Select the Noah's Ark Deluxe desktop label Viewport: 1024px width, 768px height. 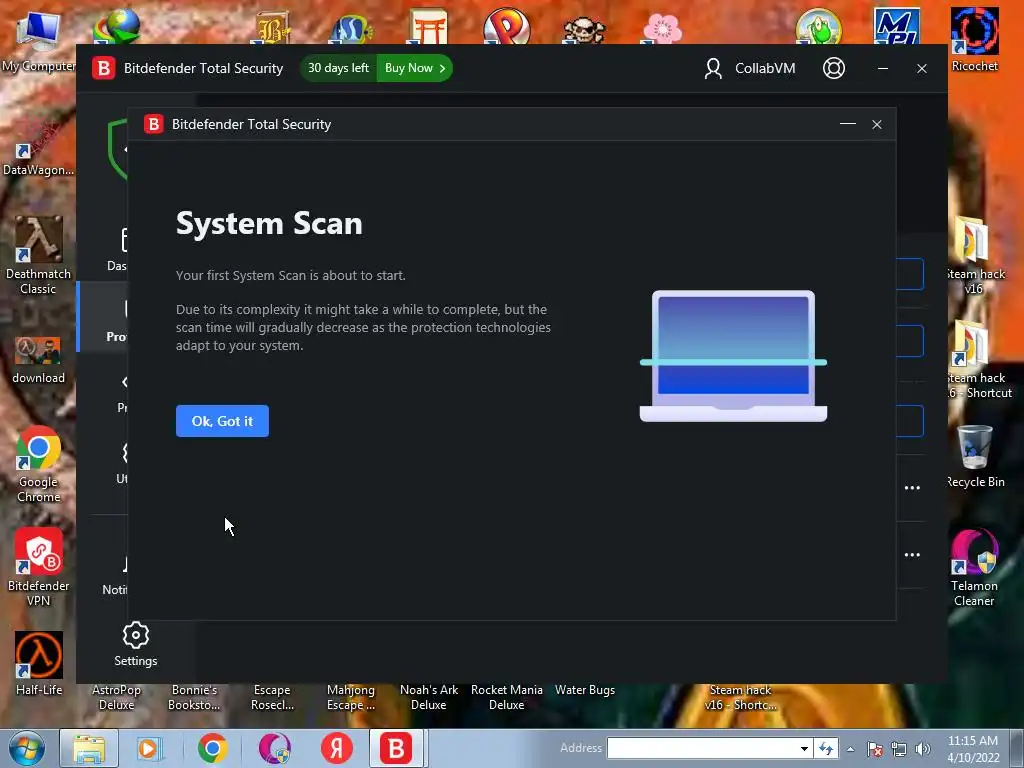point(429,697)
